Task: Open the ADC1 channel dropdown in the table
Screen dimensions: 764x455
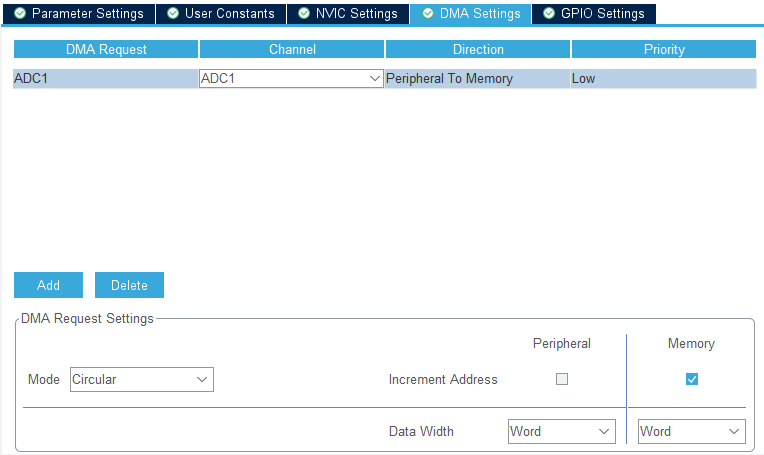Action: click(x=291, y=78)
